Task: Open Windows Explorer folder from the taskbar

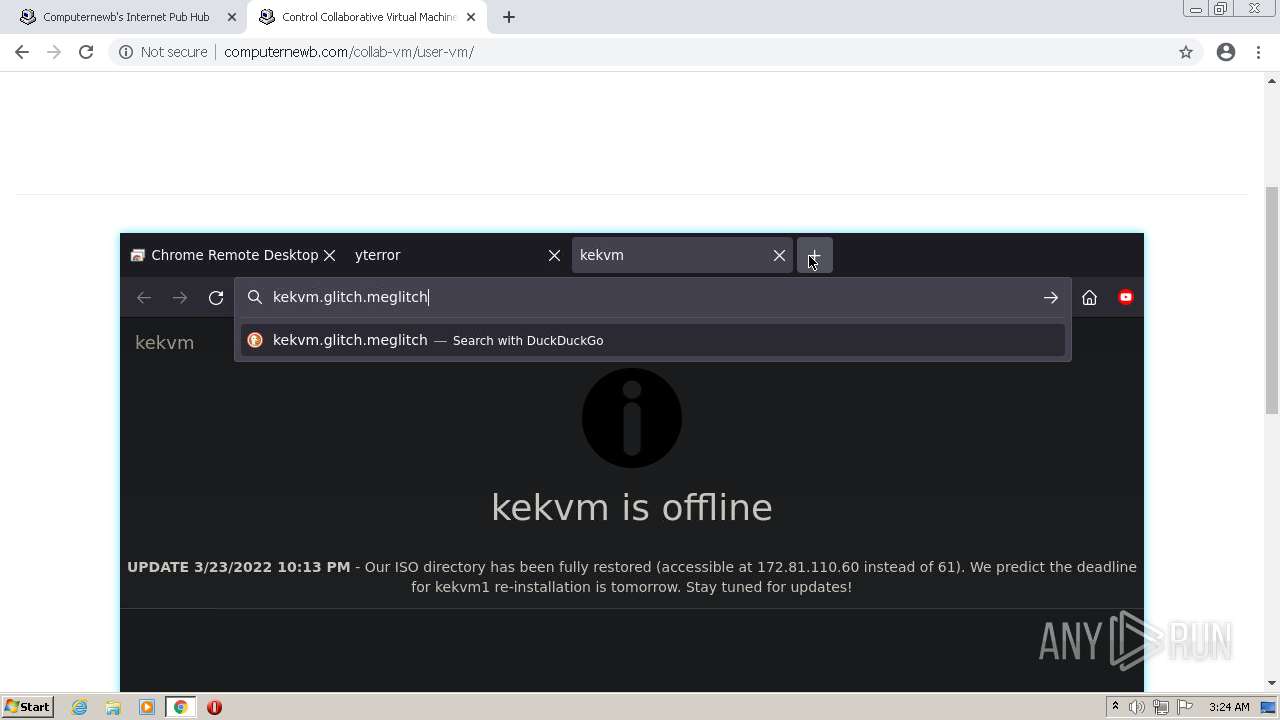Action: pos(113,707)
